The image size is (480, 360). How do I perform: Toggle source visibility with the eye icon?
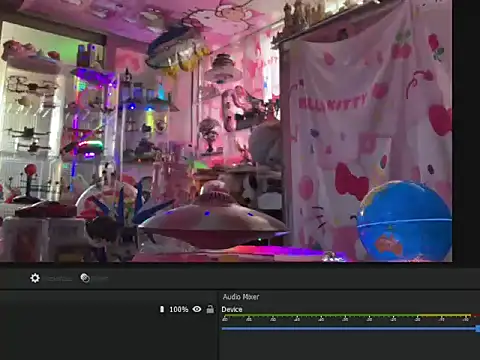point(197,309)
